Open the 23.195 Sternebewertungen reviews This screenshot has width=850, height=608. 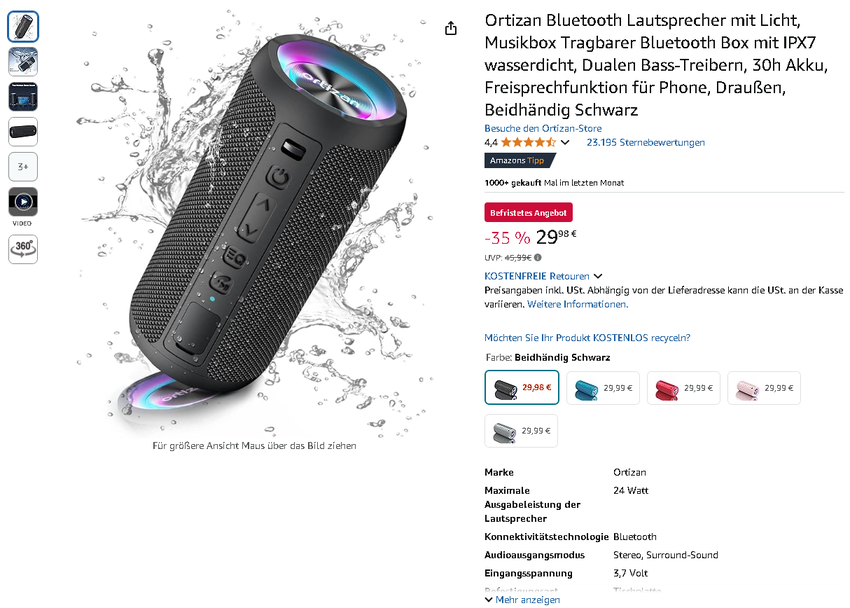pyautogui.click(x=640, y=142)
